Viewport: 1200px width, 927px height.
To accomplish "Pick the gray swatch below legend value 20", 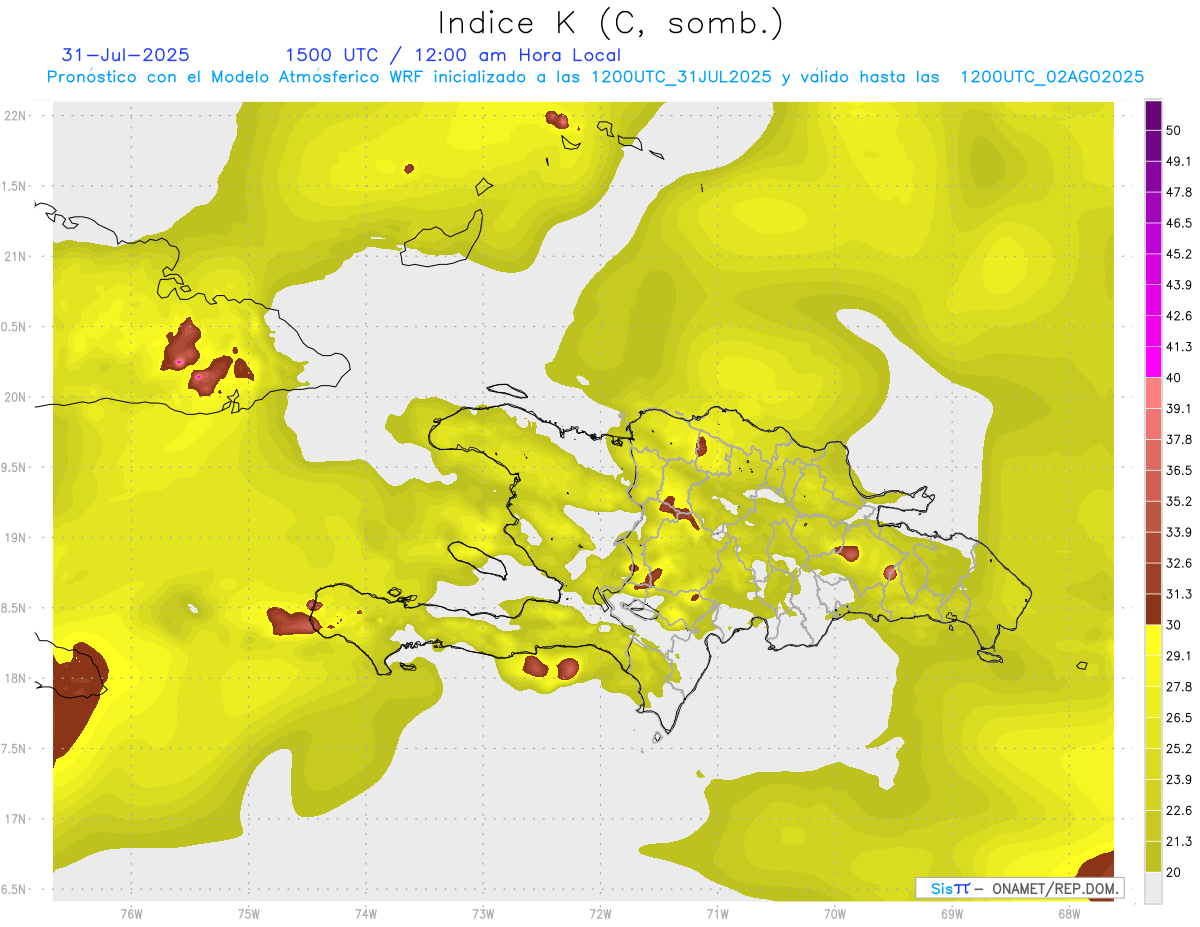I will click(1153, 887).
